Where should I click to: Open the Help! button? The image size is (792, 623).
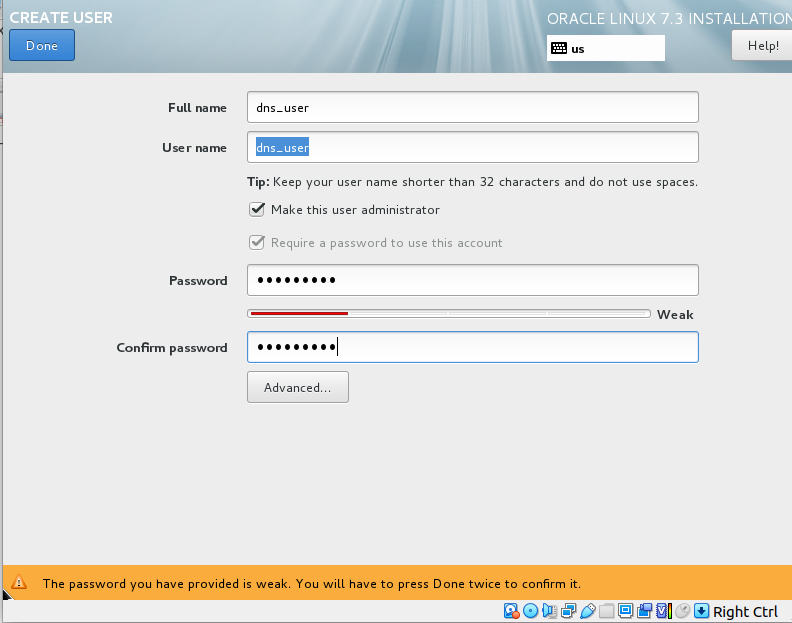pyautogui.click(x=763, y=45)
